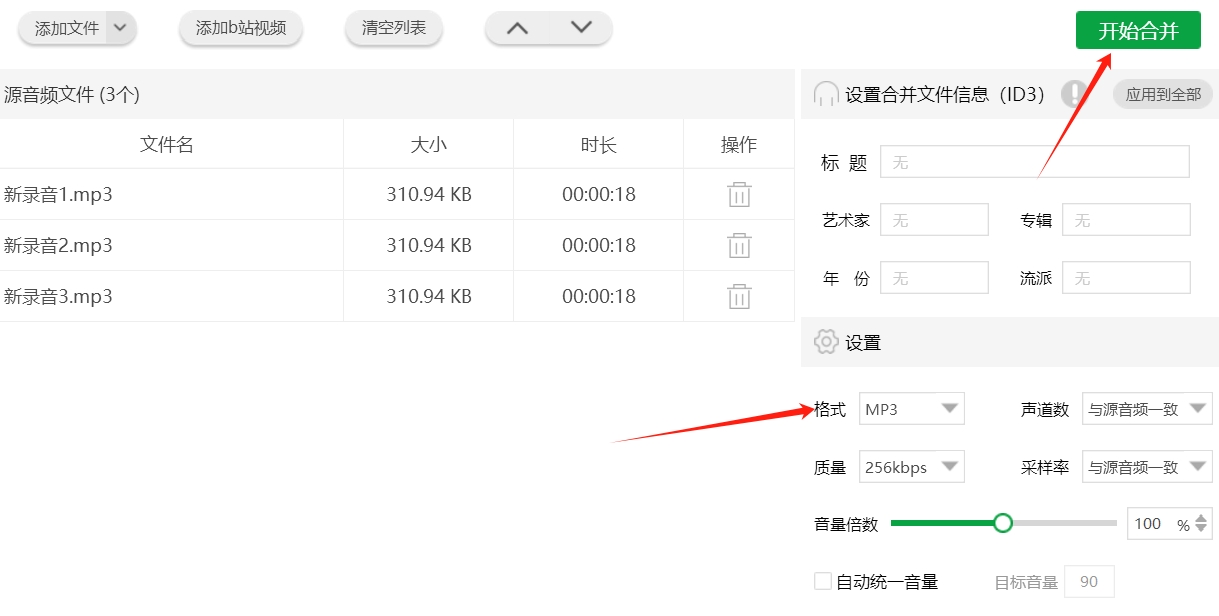The image size is (1219, 616).
Task: Click the volume percent 100 field
Action: [x=1169, y=523]
